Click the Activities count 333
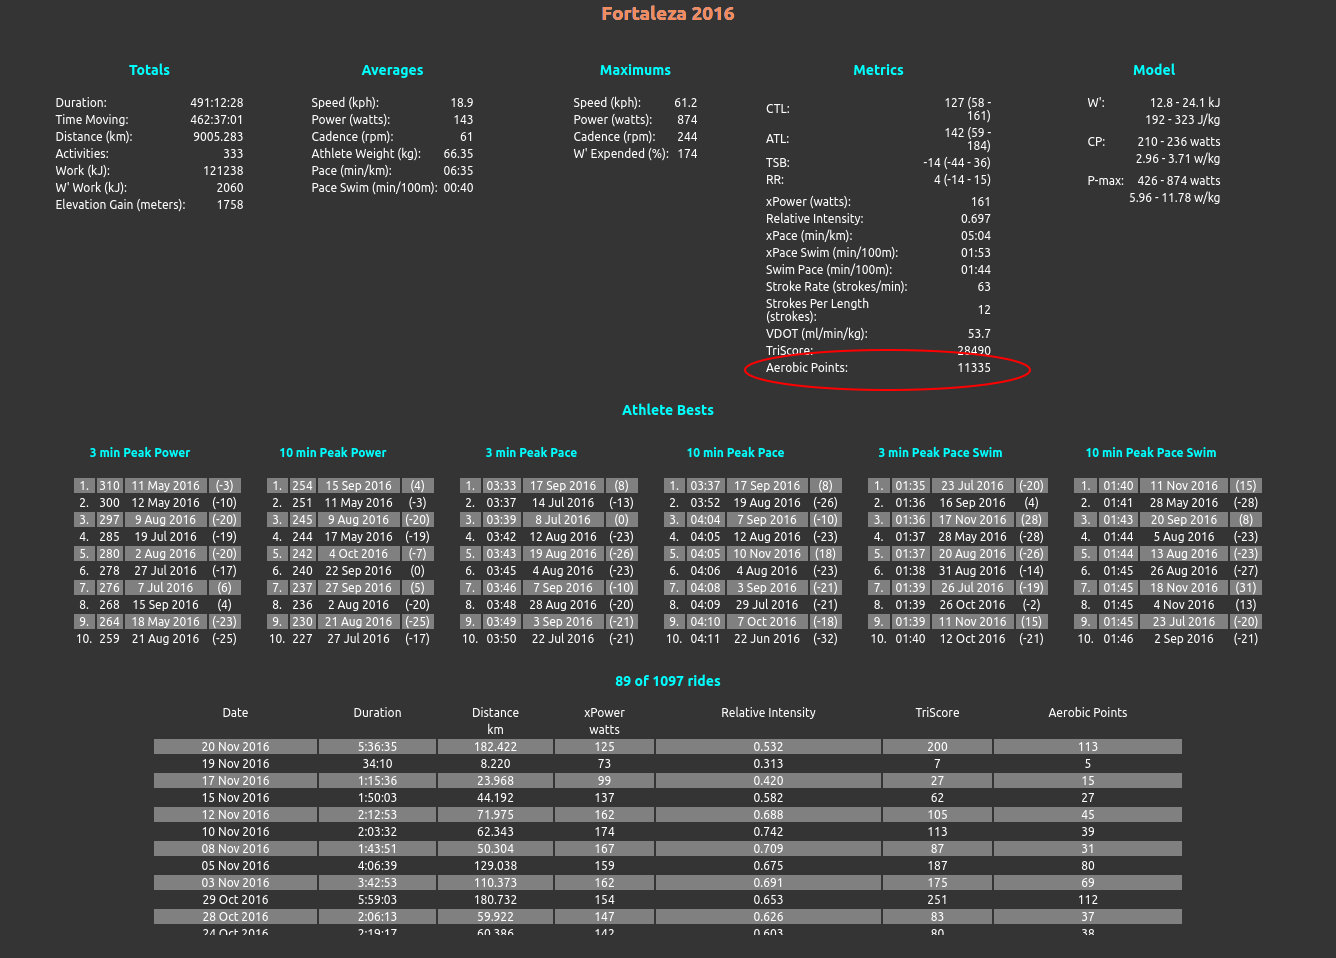 [x=233, y=154]
